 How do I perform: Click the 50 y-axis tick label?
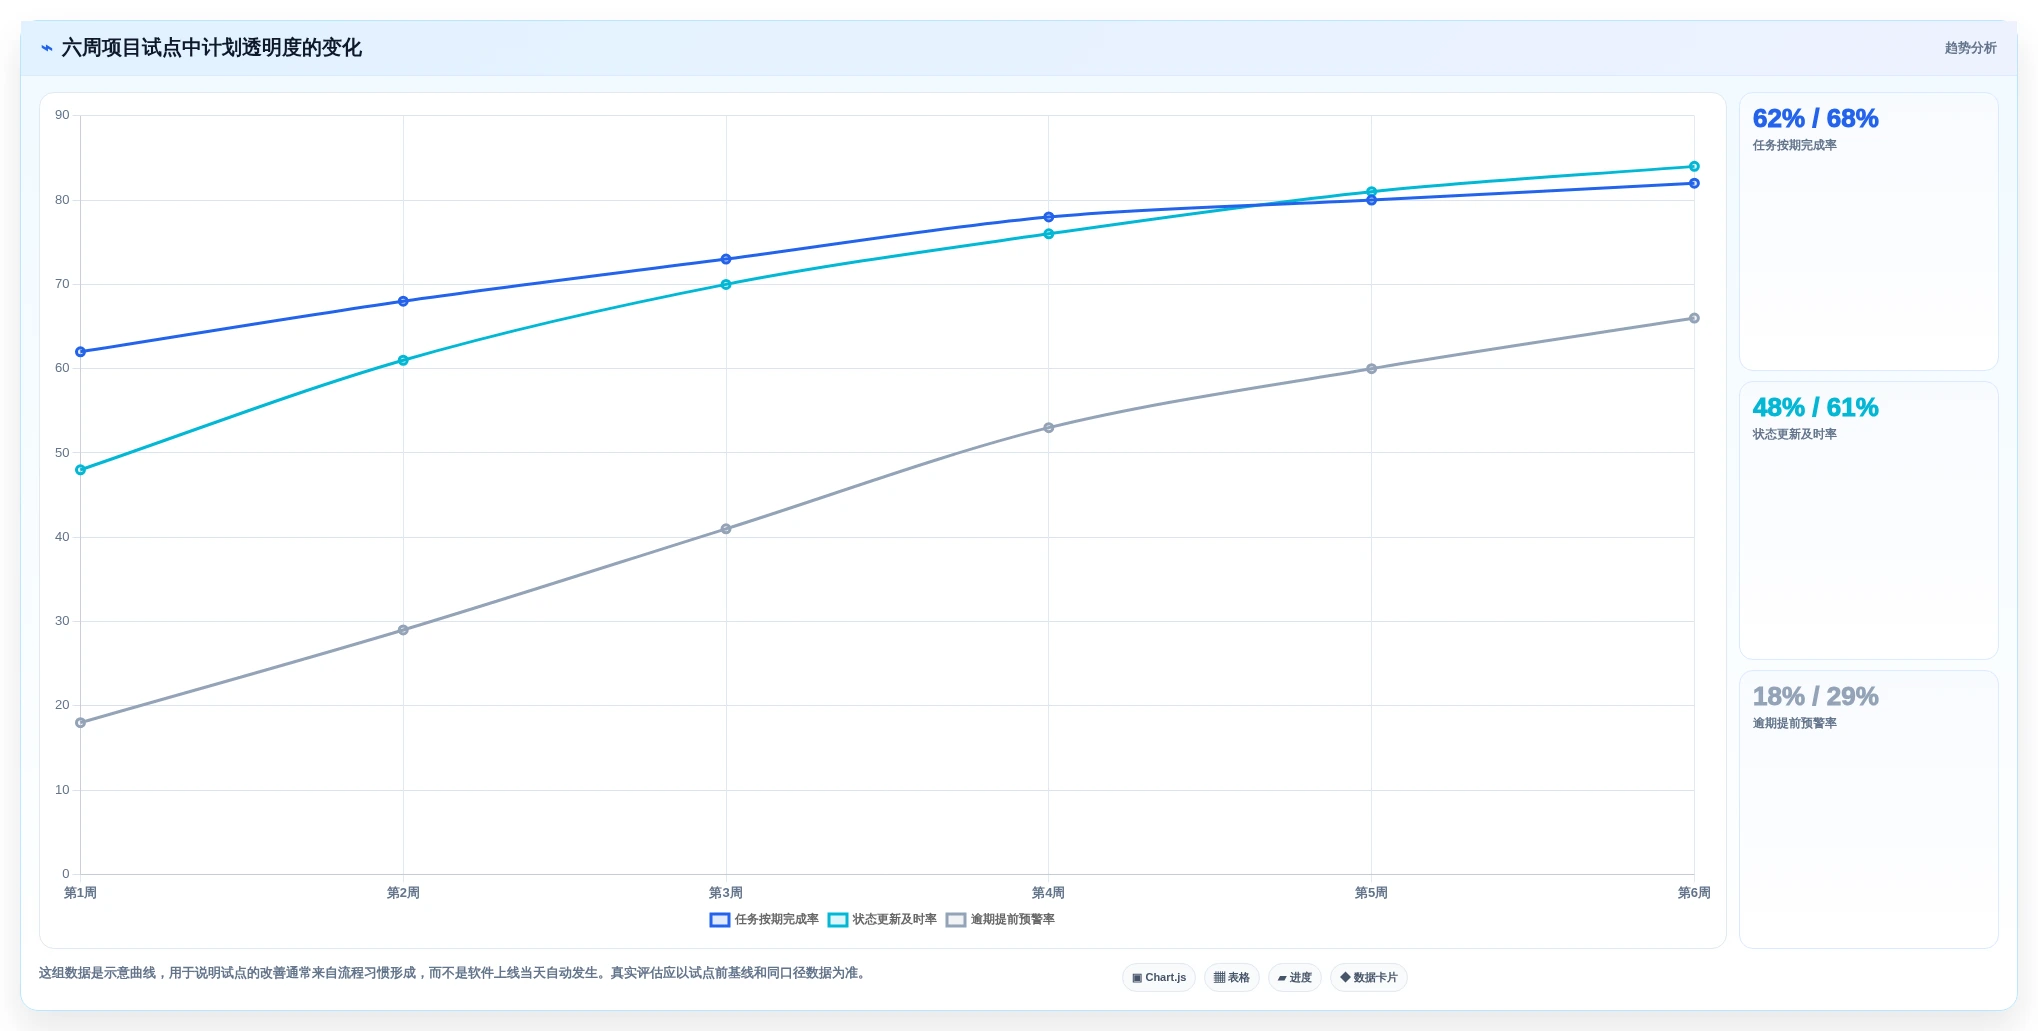pyautogui.click(x=62, y=453)
